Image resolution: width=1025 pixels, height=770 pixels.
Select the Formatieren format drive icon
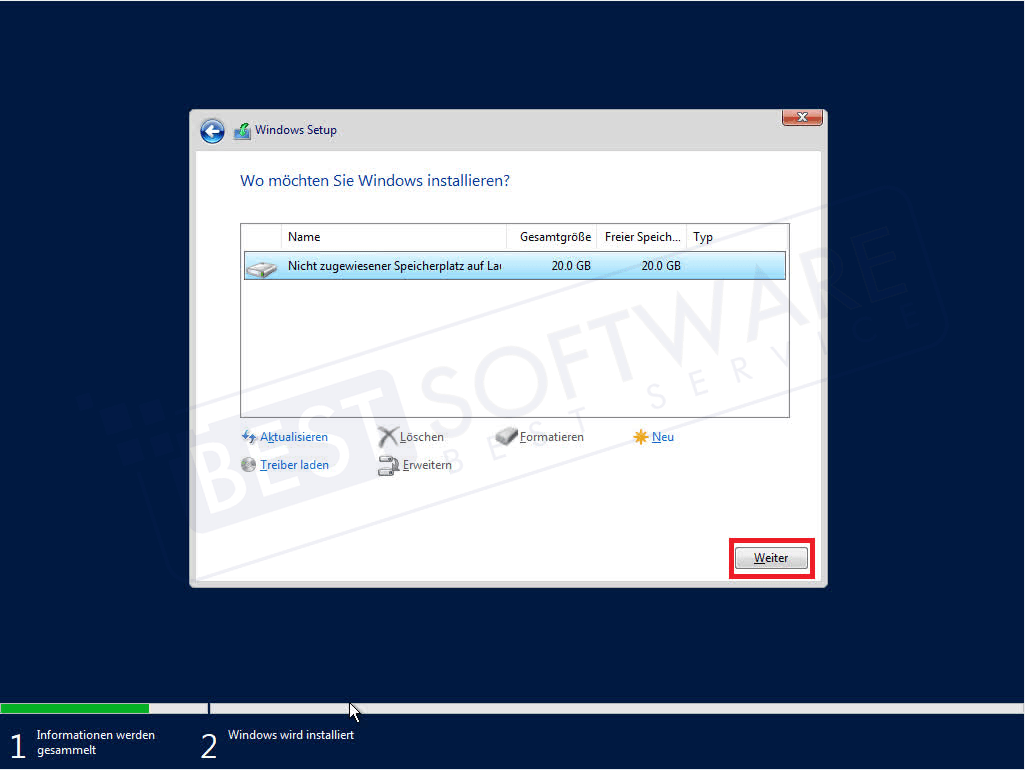[505, 436]
